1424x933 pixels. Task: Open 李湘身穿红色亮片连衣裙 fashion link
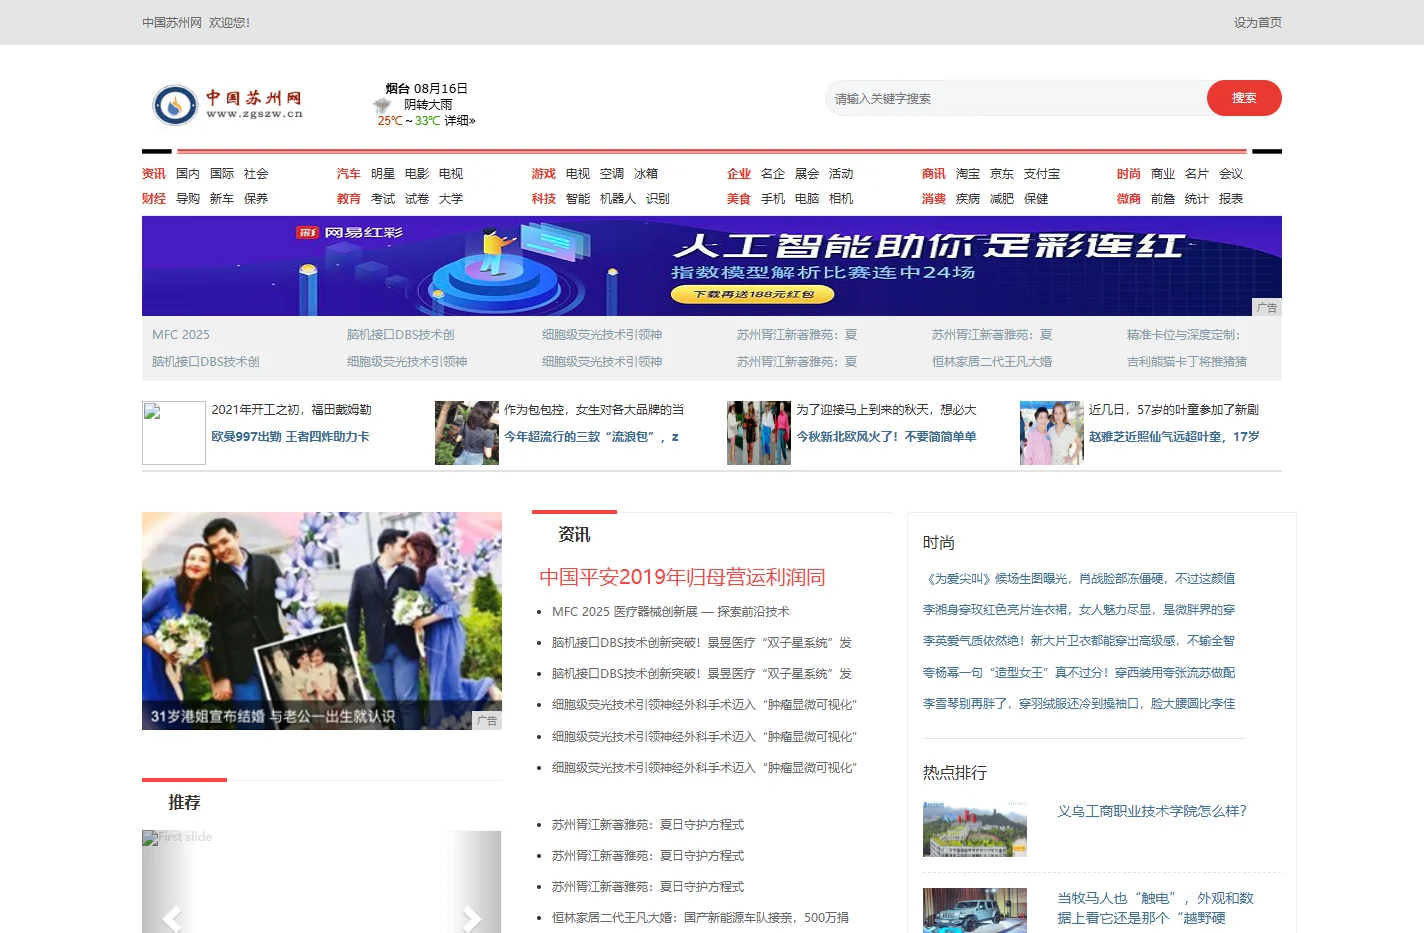click(1079, 609)
